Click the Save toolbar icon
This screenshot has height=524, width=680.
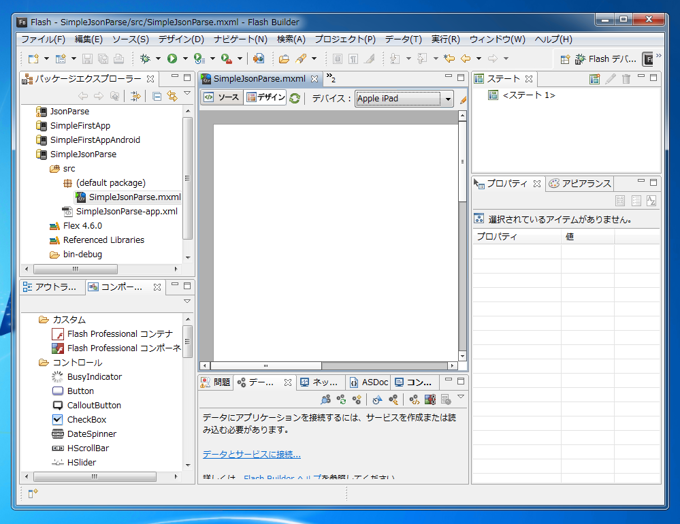click(x=87, y=59)
